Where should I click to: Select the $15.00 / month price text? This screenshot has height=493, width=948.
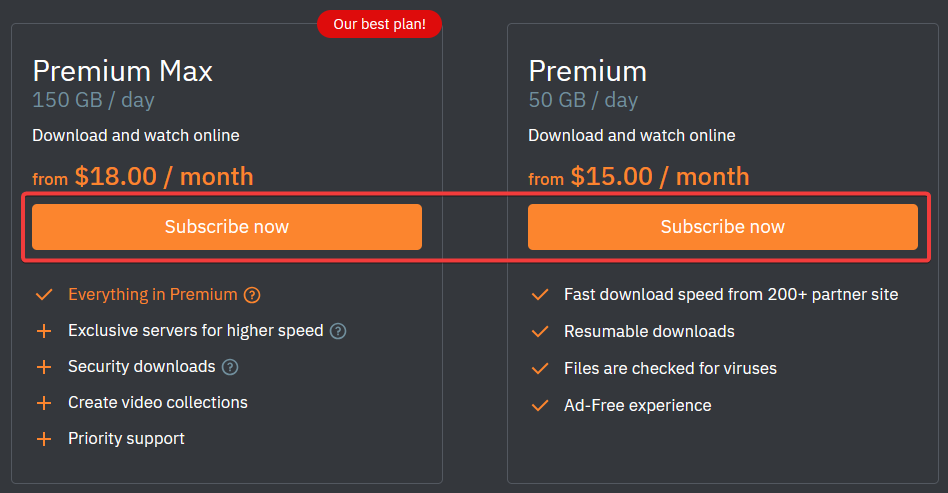(660, 177)
